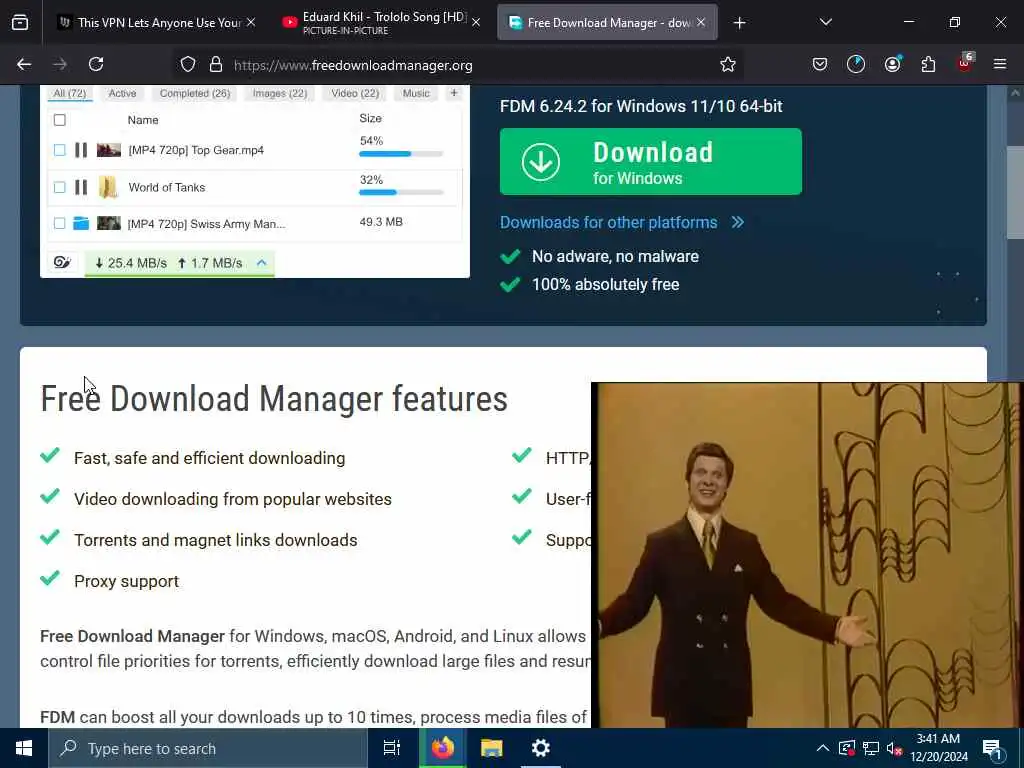Toggle the snail speed-limit mode icon
The image size is (1024, 768).
pyautogui.click(x=63, y=263)
